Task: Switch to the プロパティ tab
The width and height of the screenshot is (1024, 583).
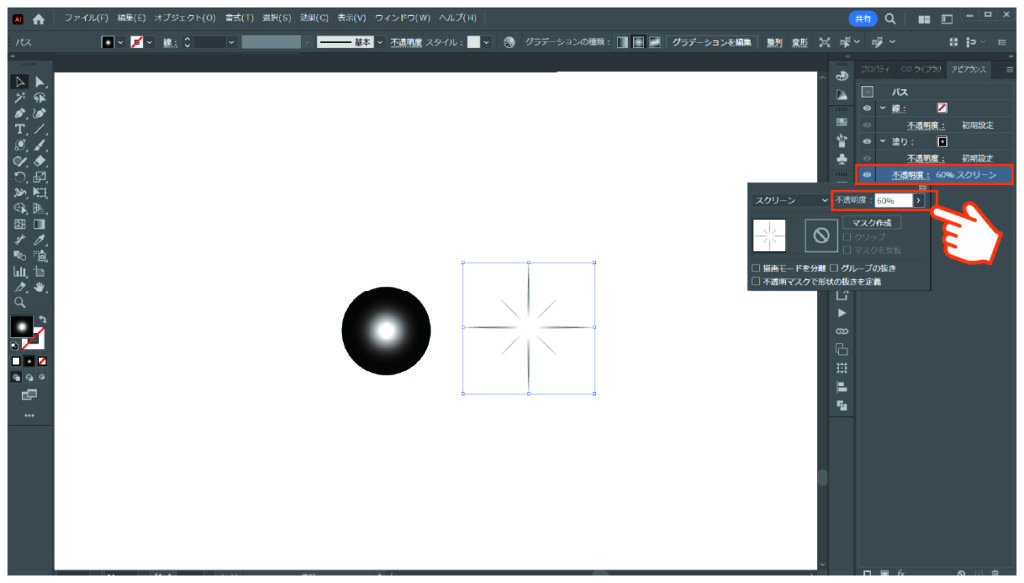Action: pos(875,69)
